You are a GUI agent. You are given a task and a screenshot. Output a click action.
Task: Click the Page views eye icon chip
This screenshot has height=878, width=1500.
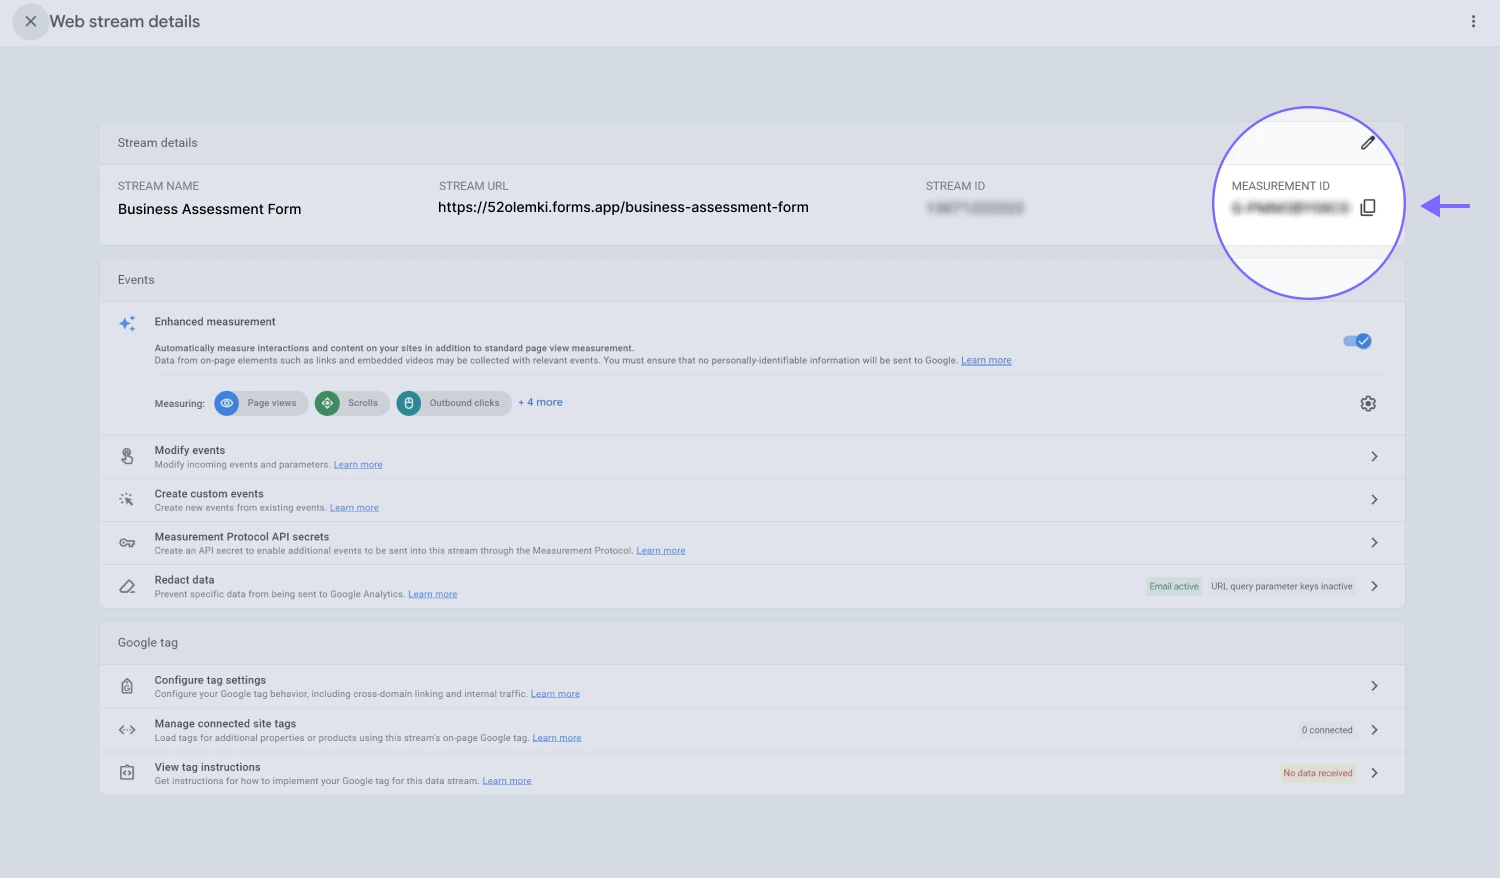227,403
